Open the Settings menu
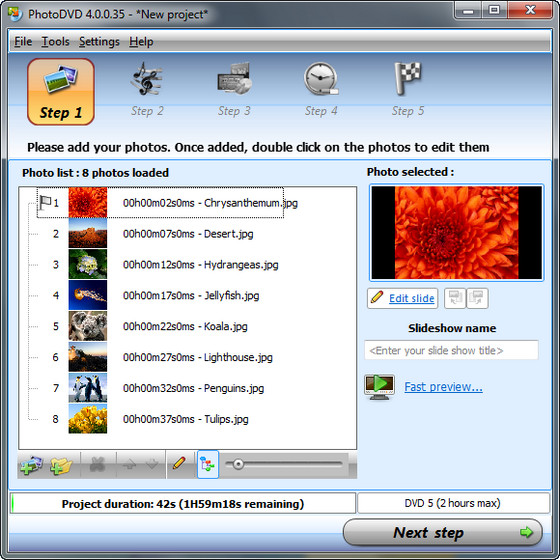Viewport: 560px width, 560px height. click(x=99, y=42)
